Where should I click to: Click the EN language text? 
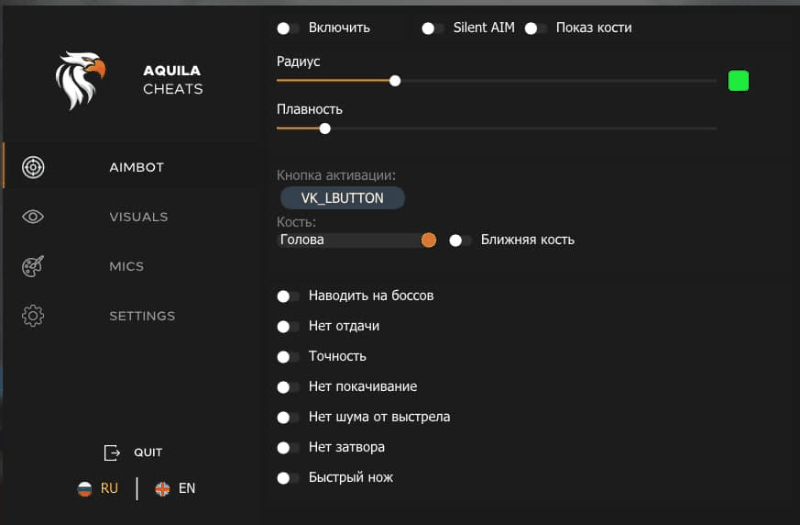tap(187, 489)
